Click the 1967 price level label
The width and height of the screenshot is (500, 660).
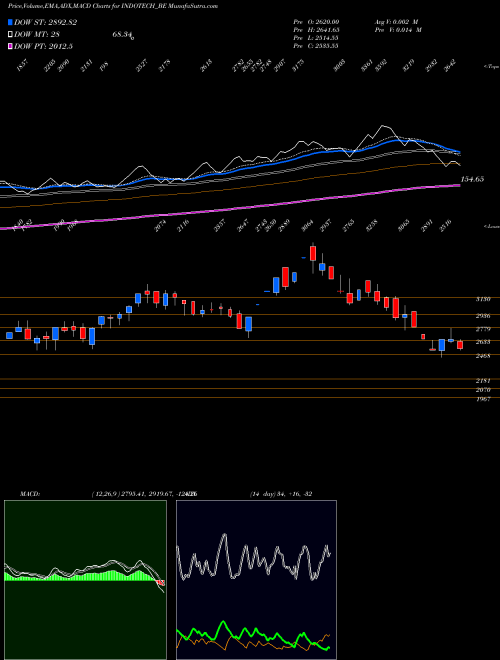click(483, 399)
